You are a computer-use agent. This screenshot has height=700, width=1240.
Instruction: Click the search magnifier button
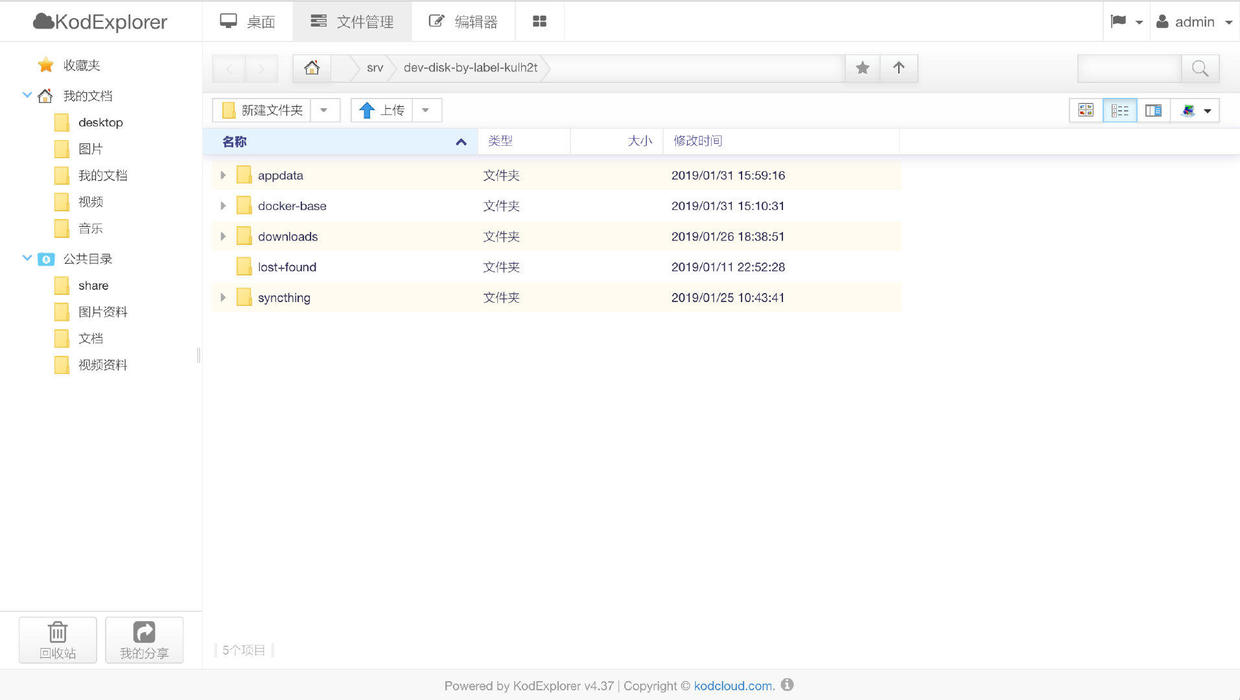[x=1200, y=68]
